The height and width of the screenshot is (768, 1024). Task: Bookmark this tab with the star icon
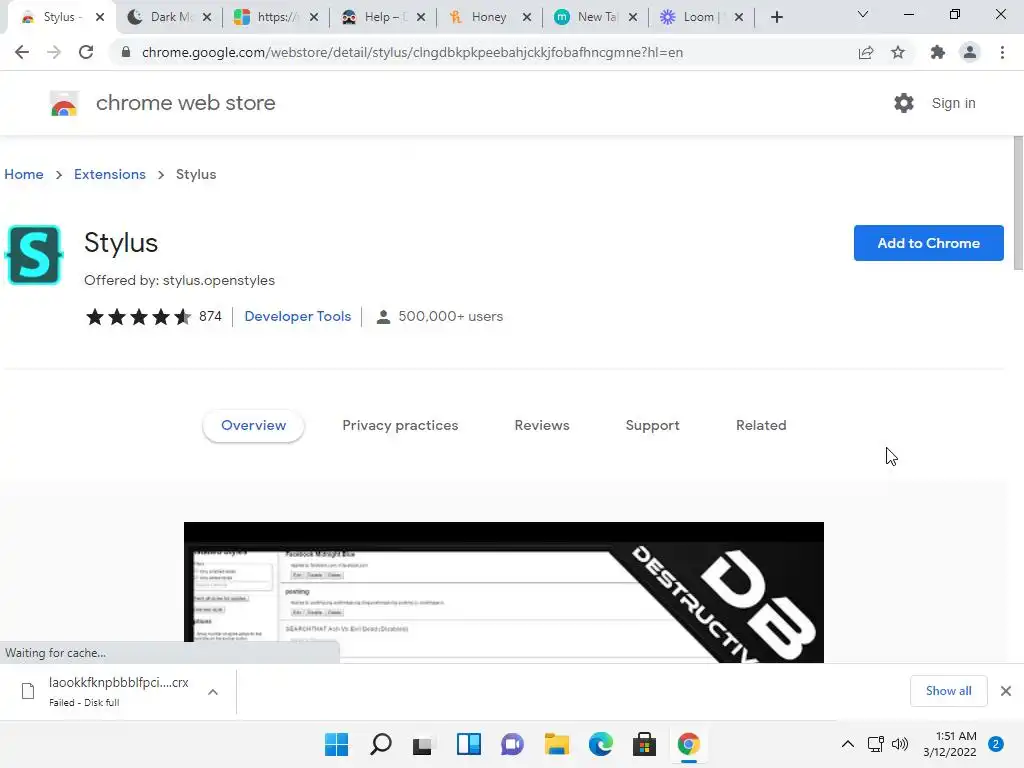click(x=898, y=52)
